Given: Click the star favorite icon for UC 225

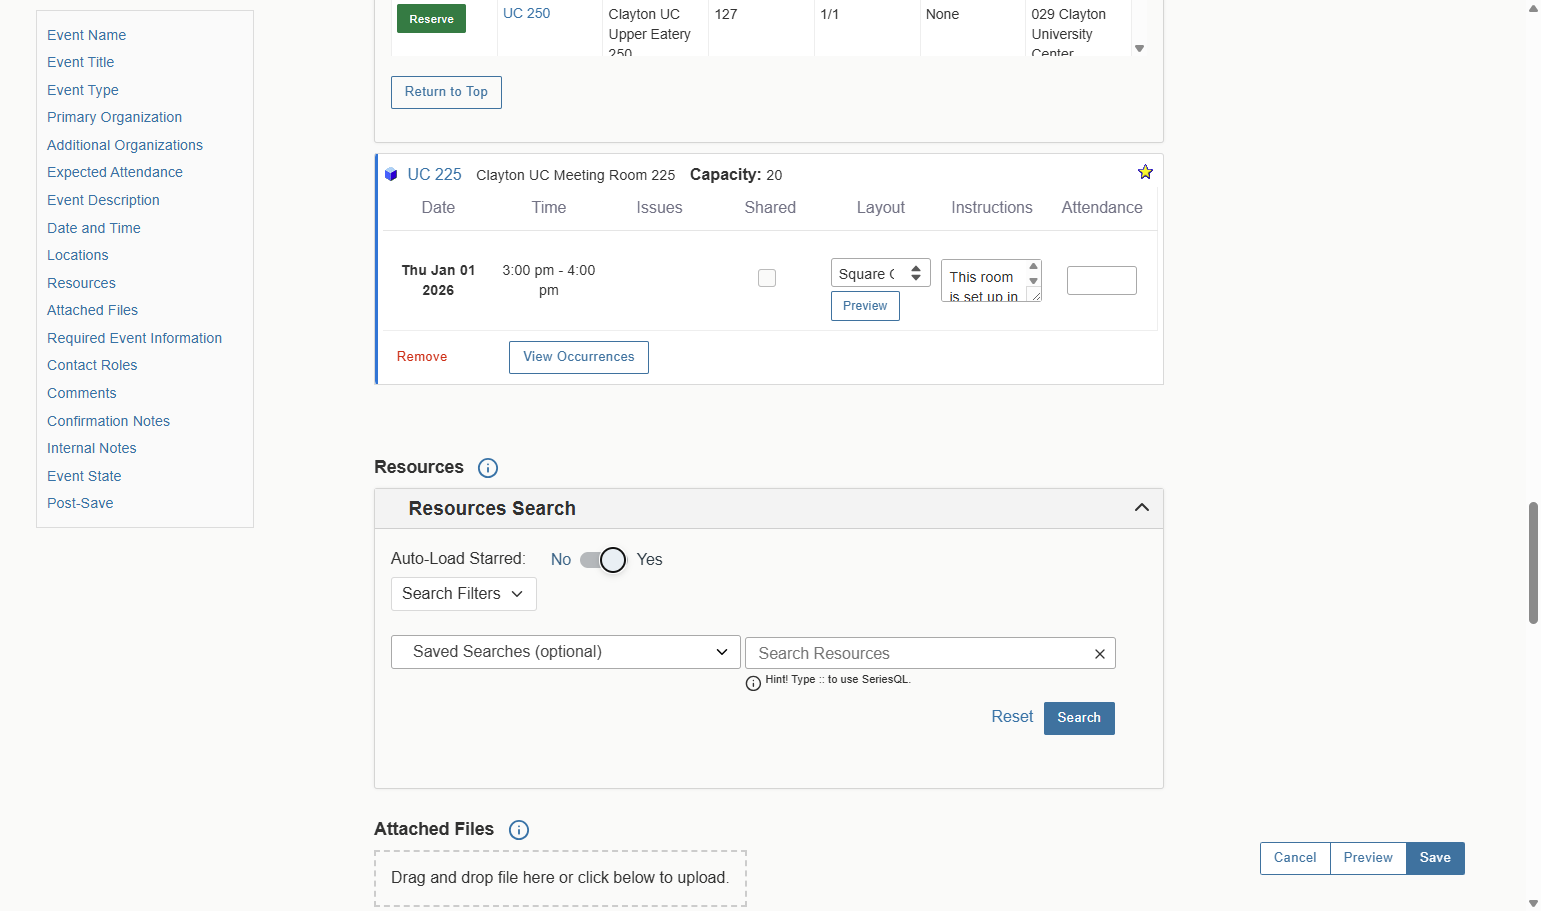Looking at the screenshot, I should coord(1145,172).
